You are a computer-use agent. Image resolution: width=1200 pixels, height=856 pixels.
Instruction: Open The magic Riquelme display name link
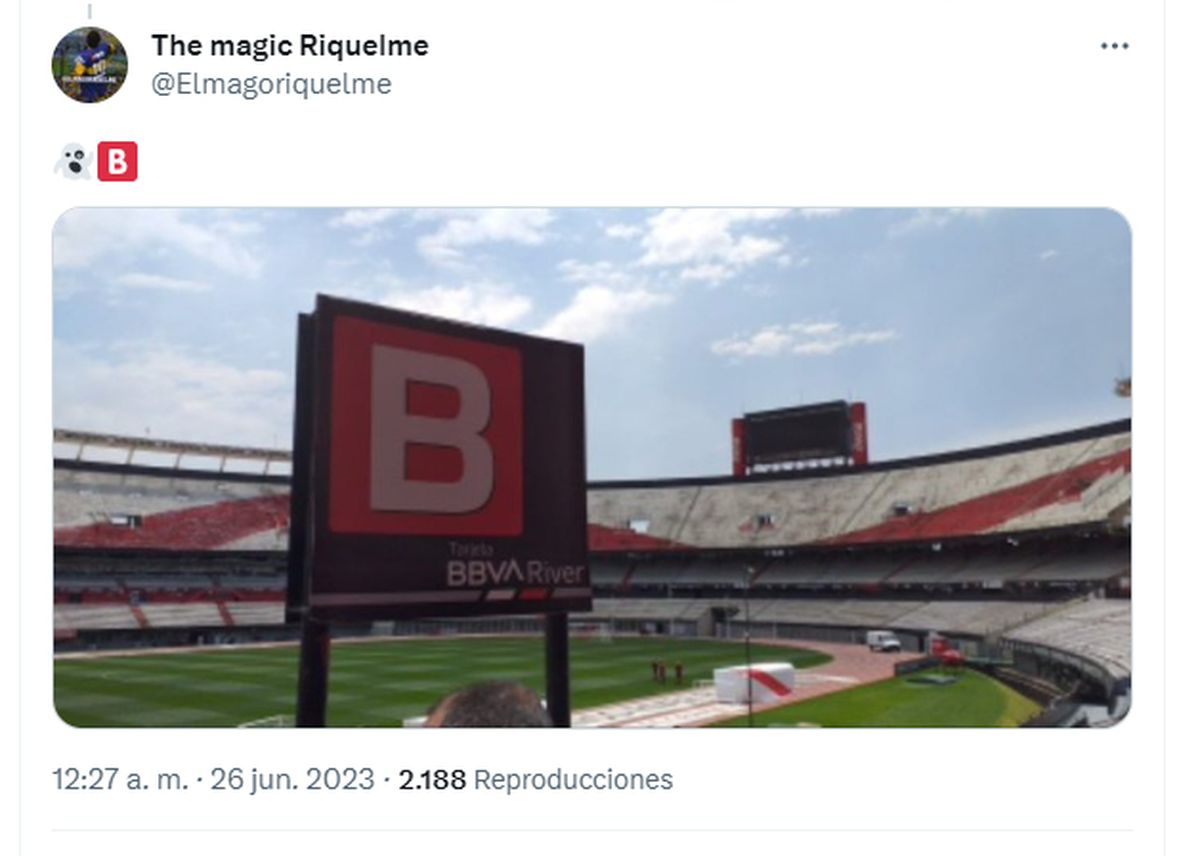click(x=290, y=45)
